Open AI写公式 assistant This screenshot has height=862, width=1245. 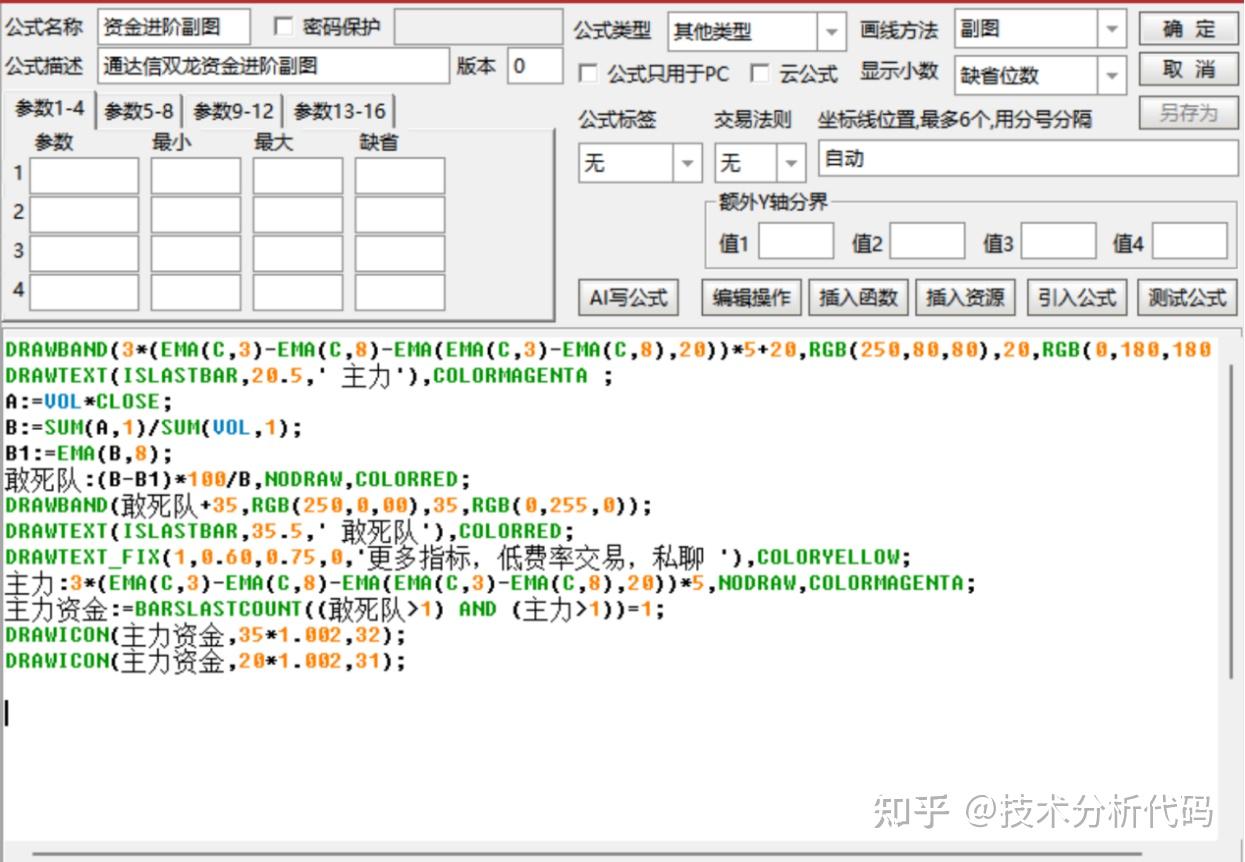pos(628,298)
